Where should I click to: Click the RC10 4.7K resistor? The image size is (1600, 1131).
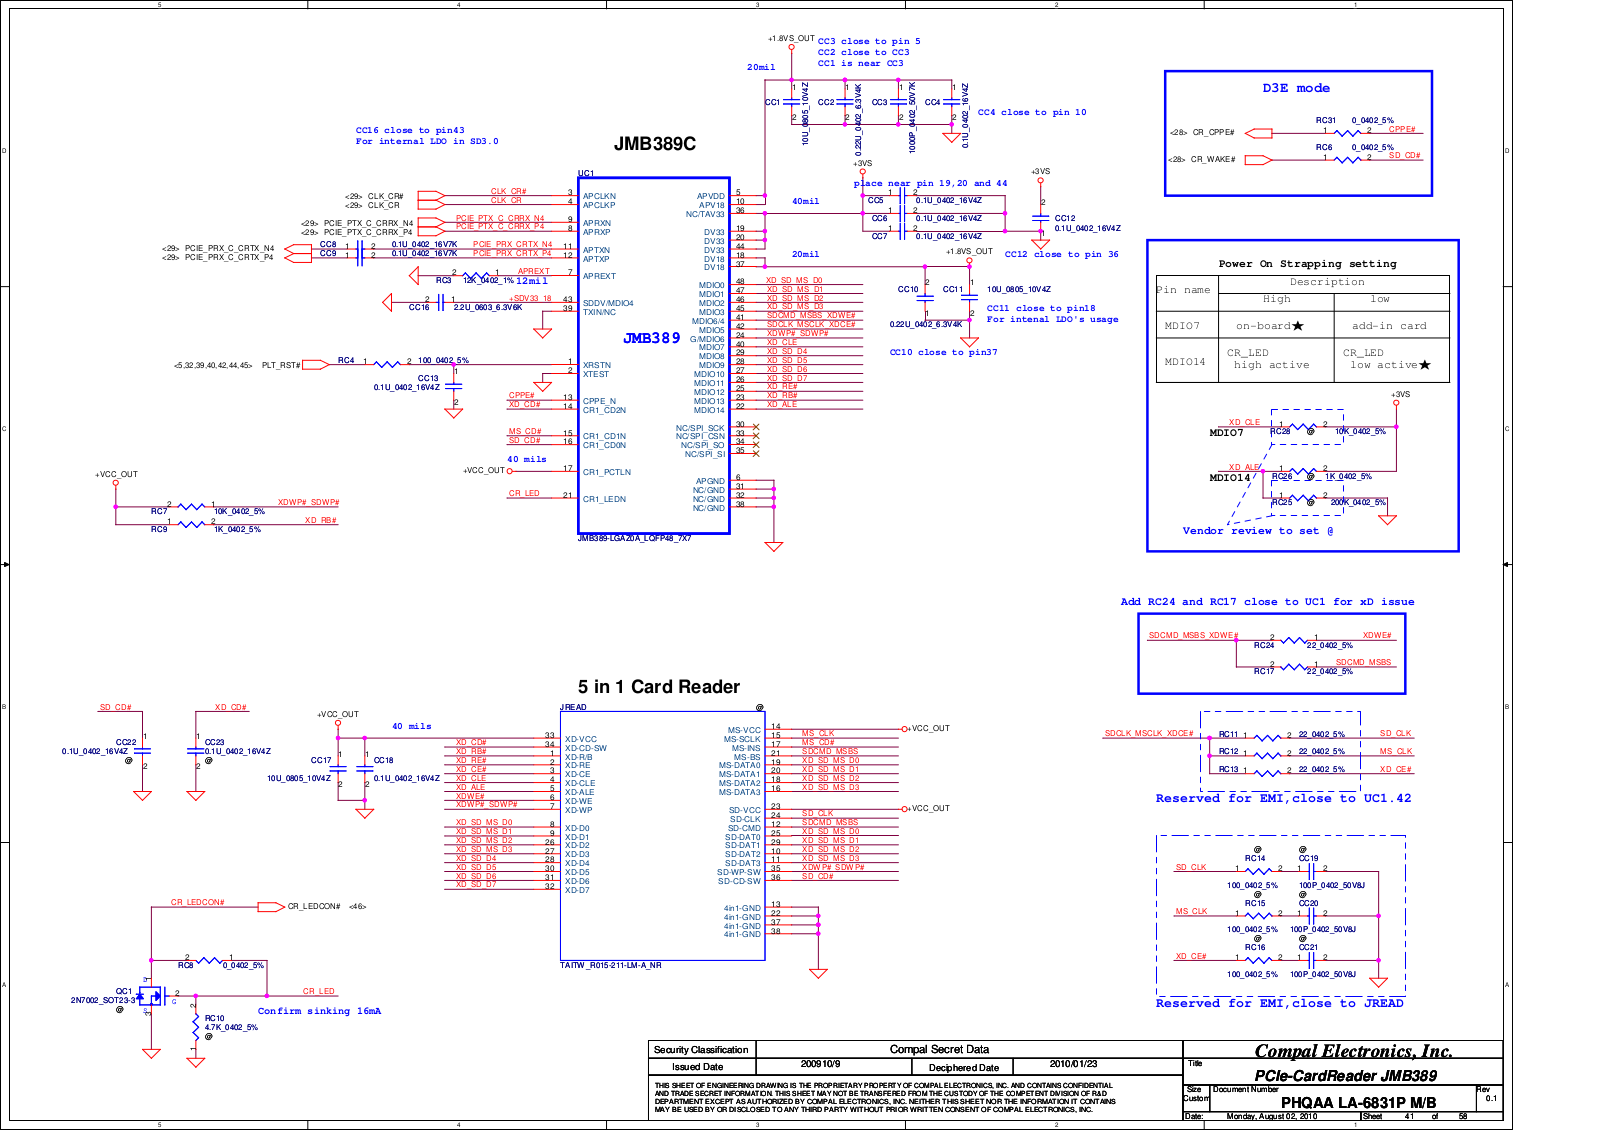(x=196, y=1026)
